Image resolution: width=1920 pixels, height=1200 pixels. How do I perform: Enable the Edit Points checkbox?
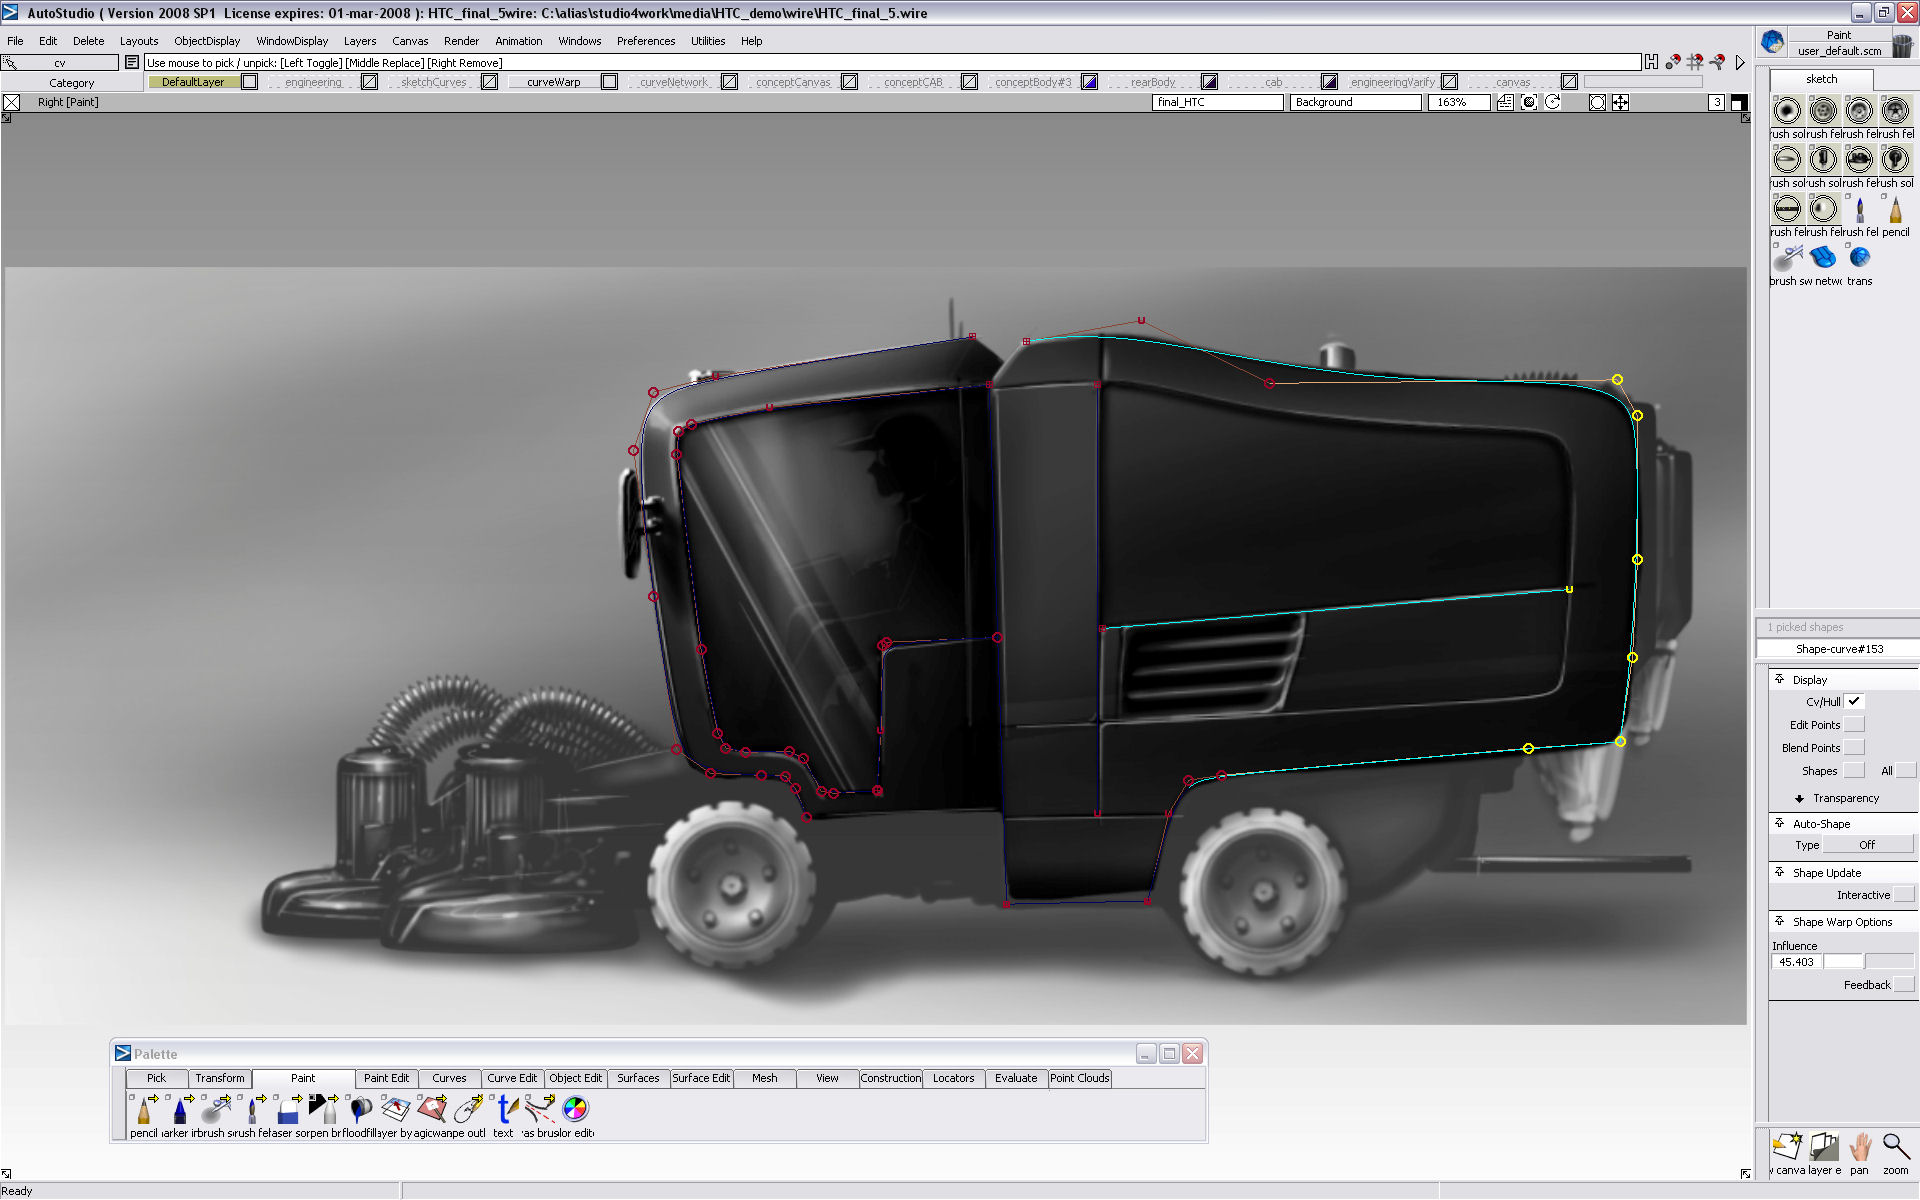coord(1854,725)
